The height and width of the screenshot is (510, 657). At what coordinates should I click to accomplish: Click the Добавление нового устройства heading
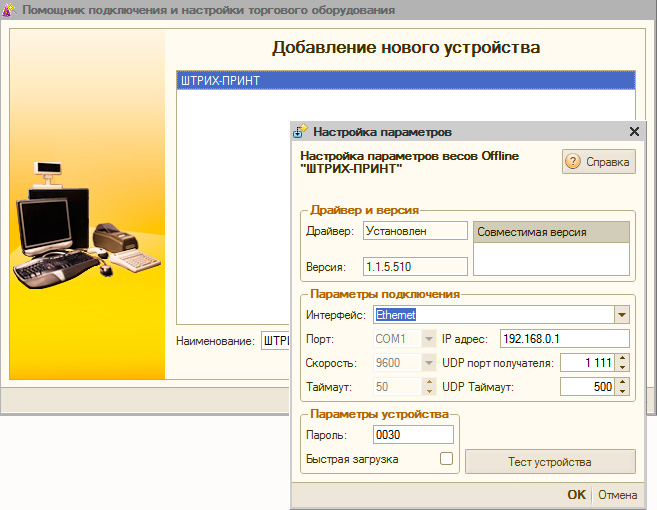tap(406, 47)
